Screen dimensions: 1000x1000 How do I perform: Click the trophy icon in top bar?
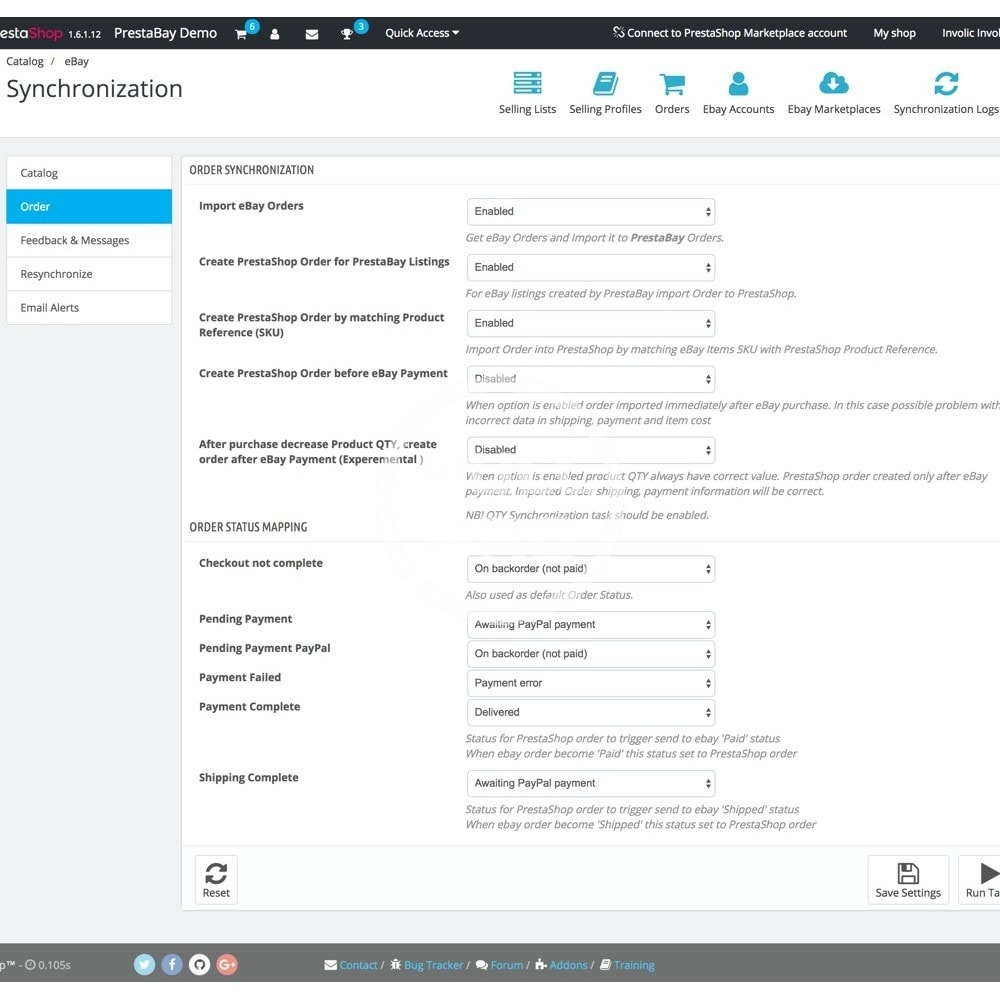[x=347, y=34]
